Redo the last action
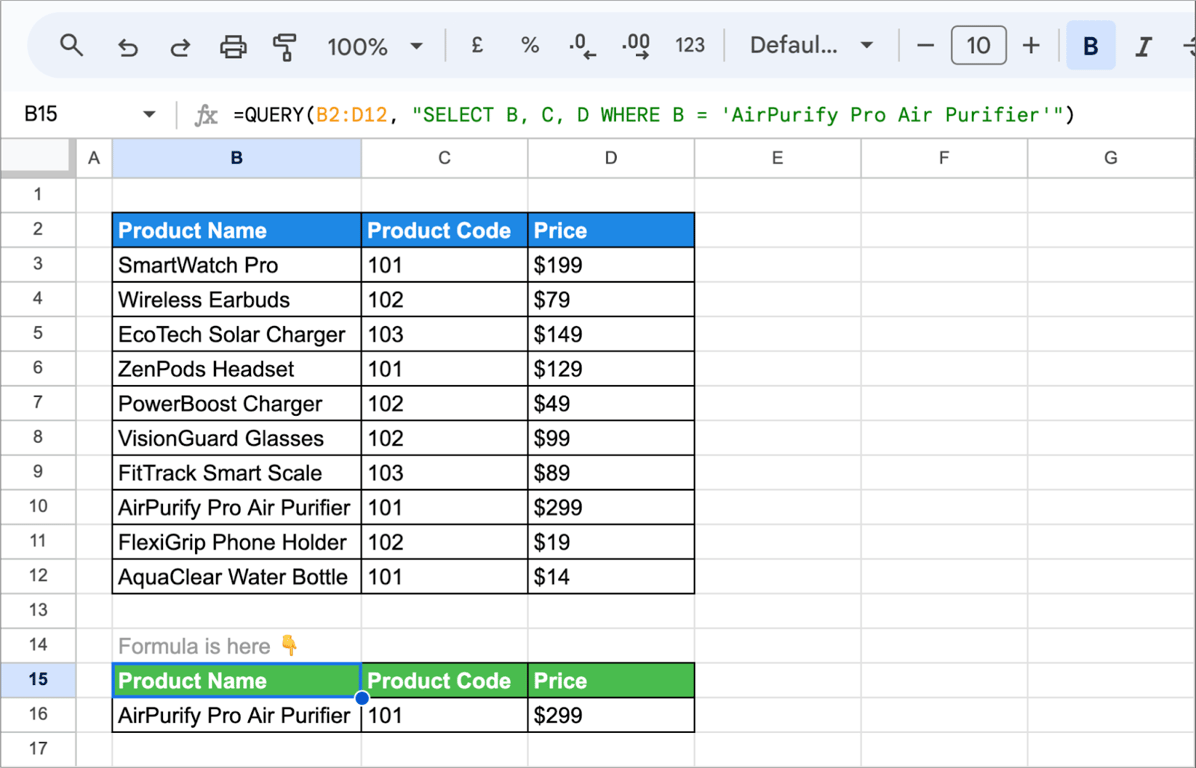 click(x=180, y=47)
